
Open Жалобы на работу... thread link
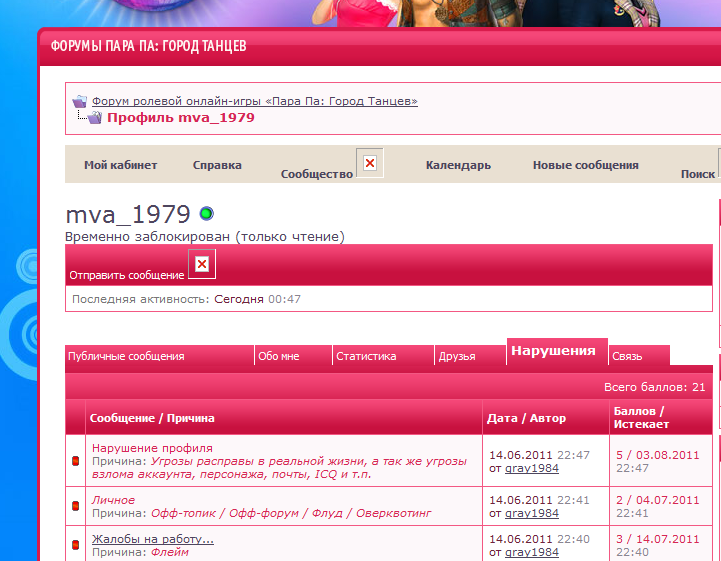click(153, 539)
